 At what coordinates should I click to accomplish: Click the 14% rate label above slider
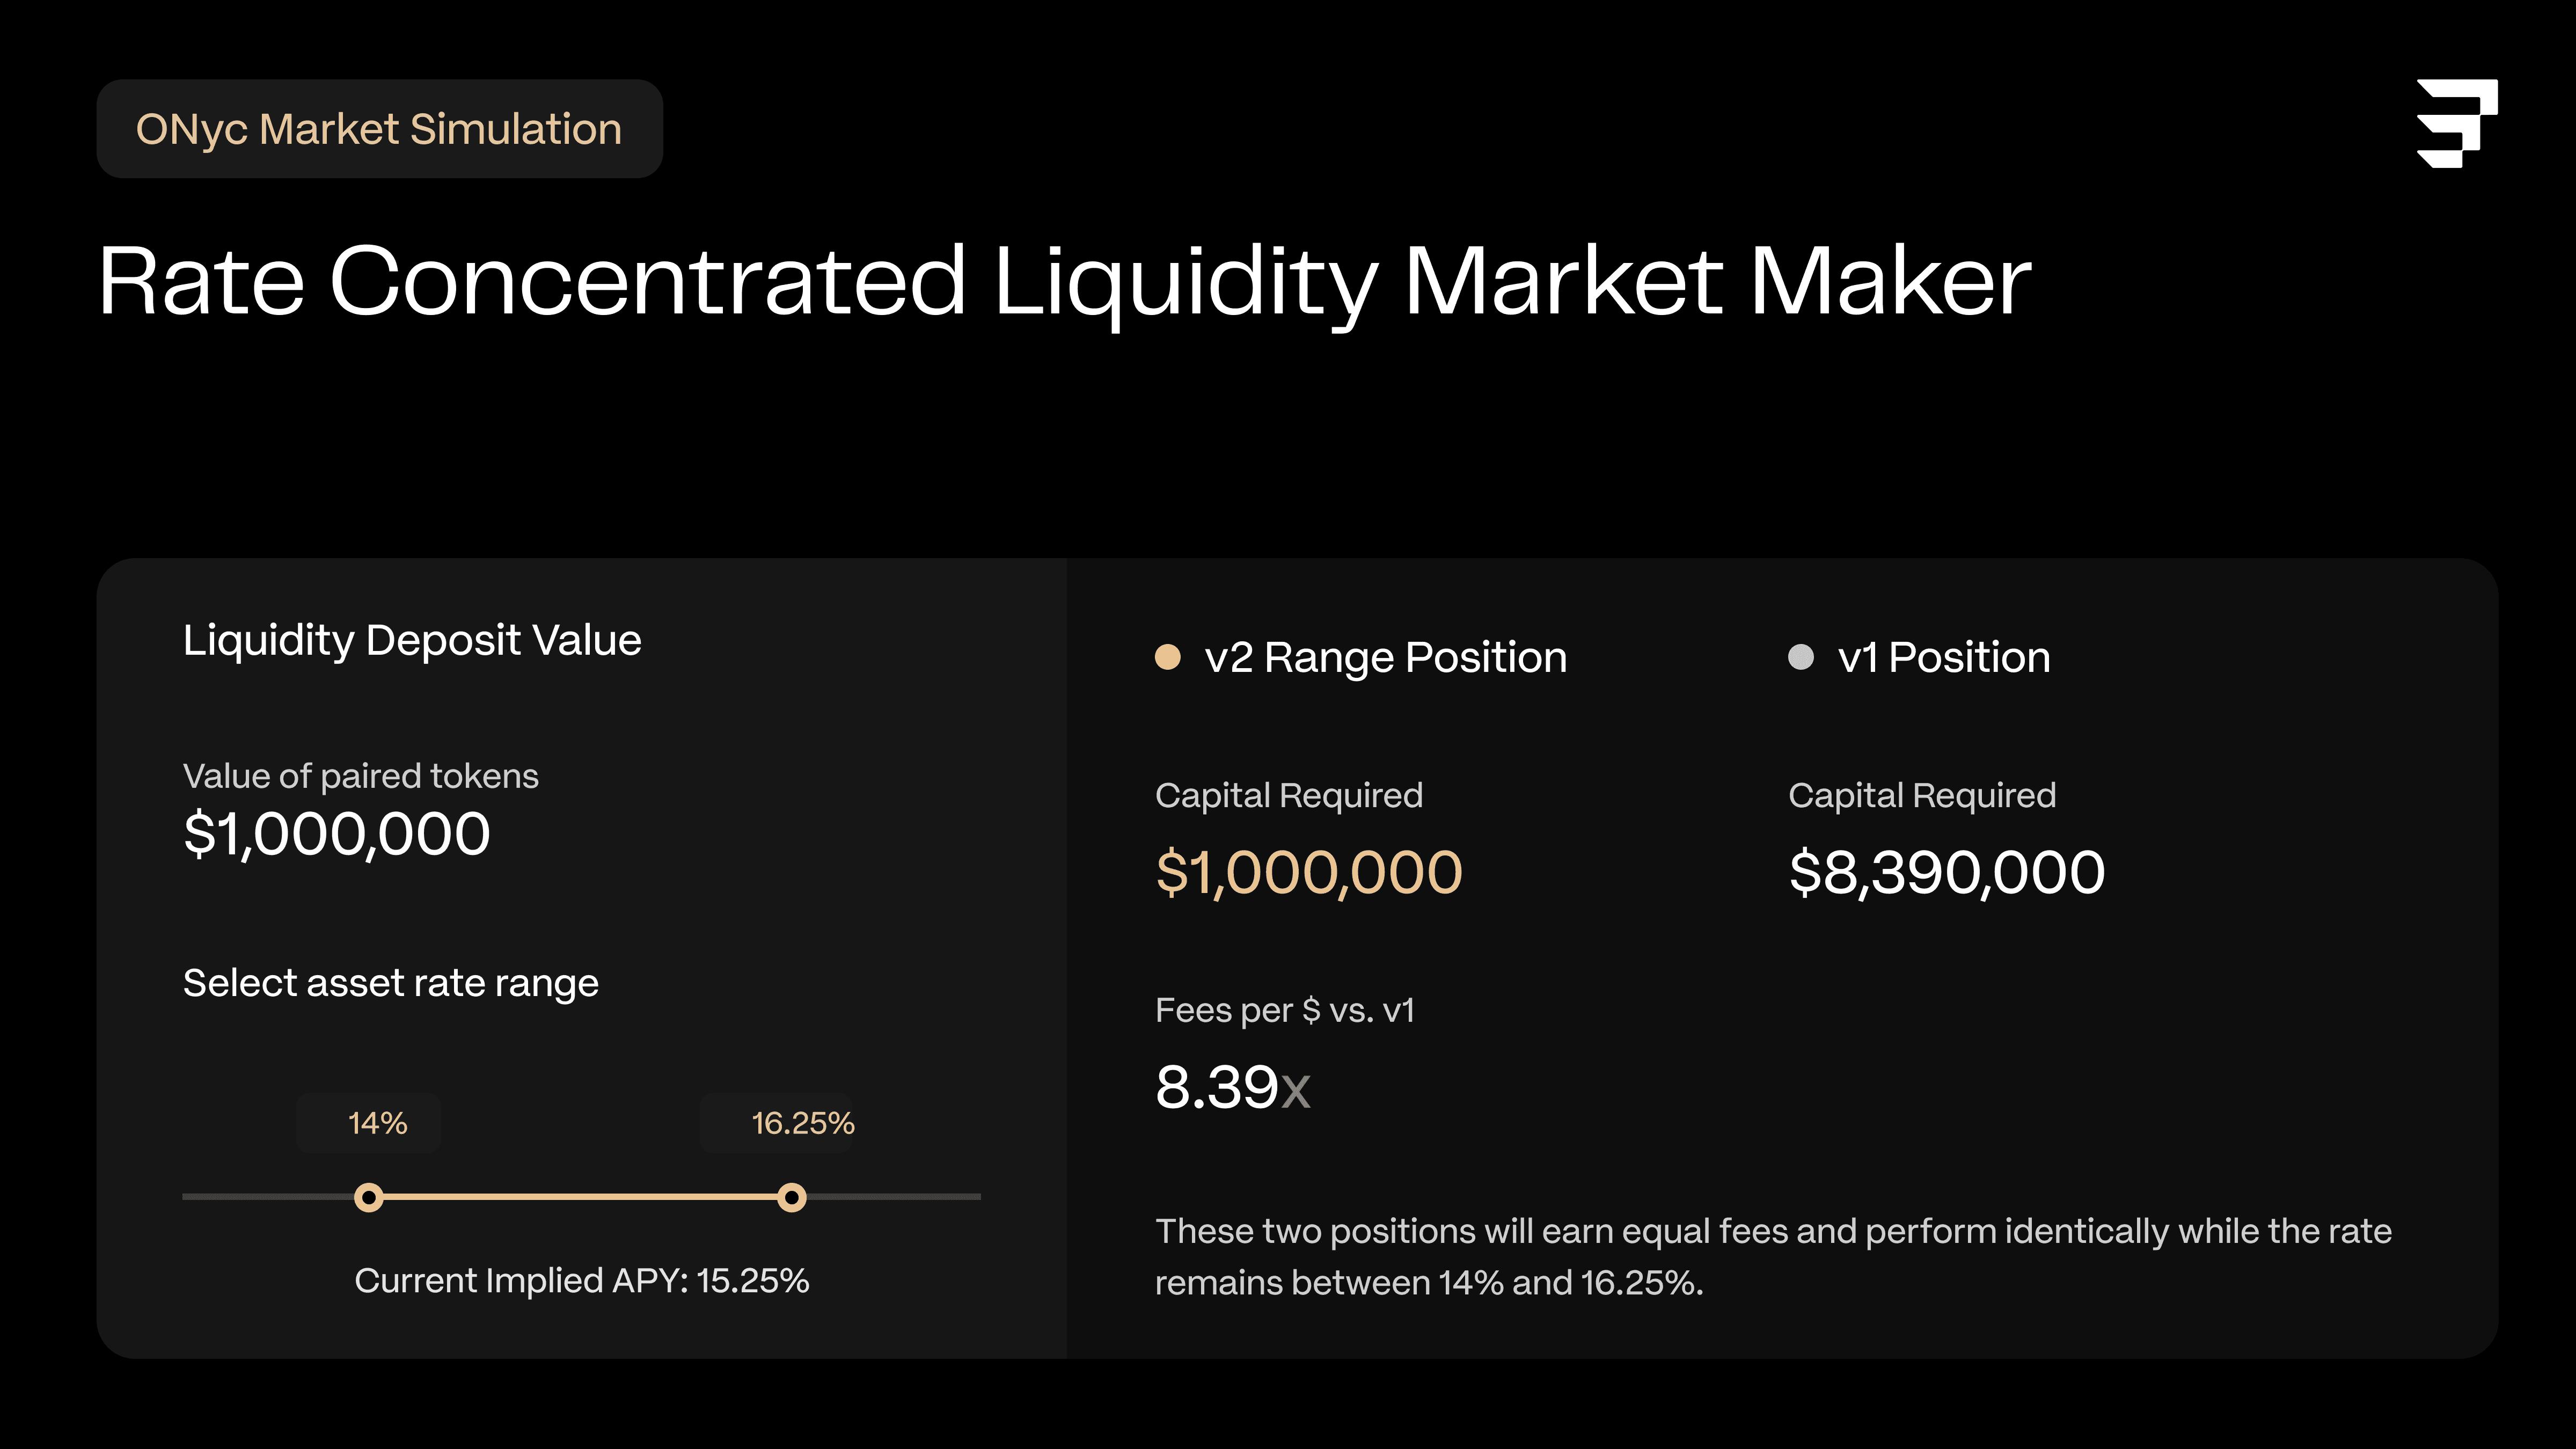(x=377, y=1123)
